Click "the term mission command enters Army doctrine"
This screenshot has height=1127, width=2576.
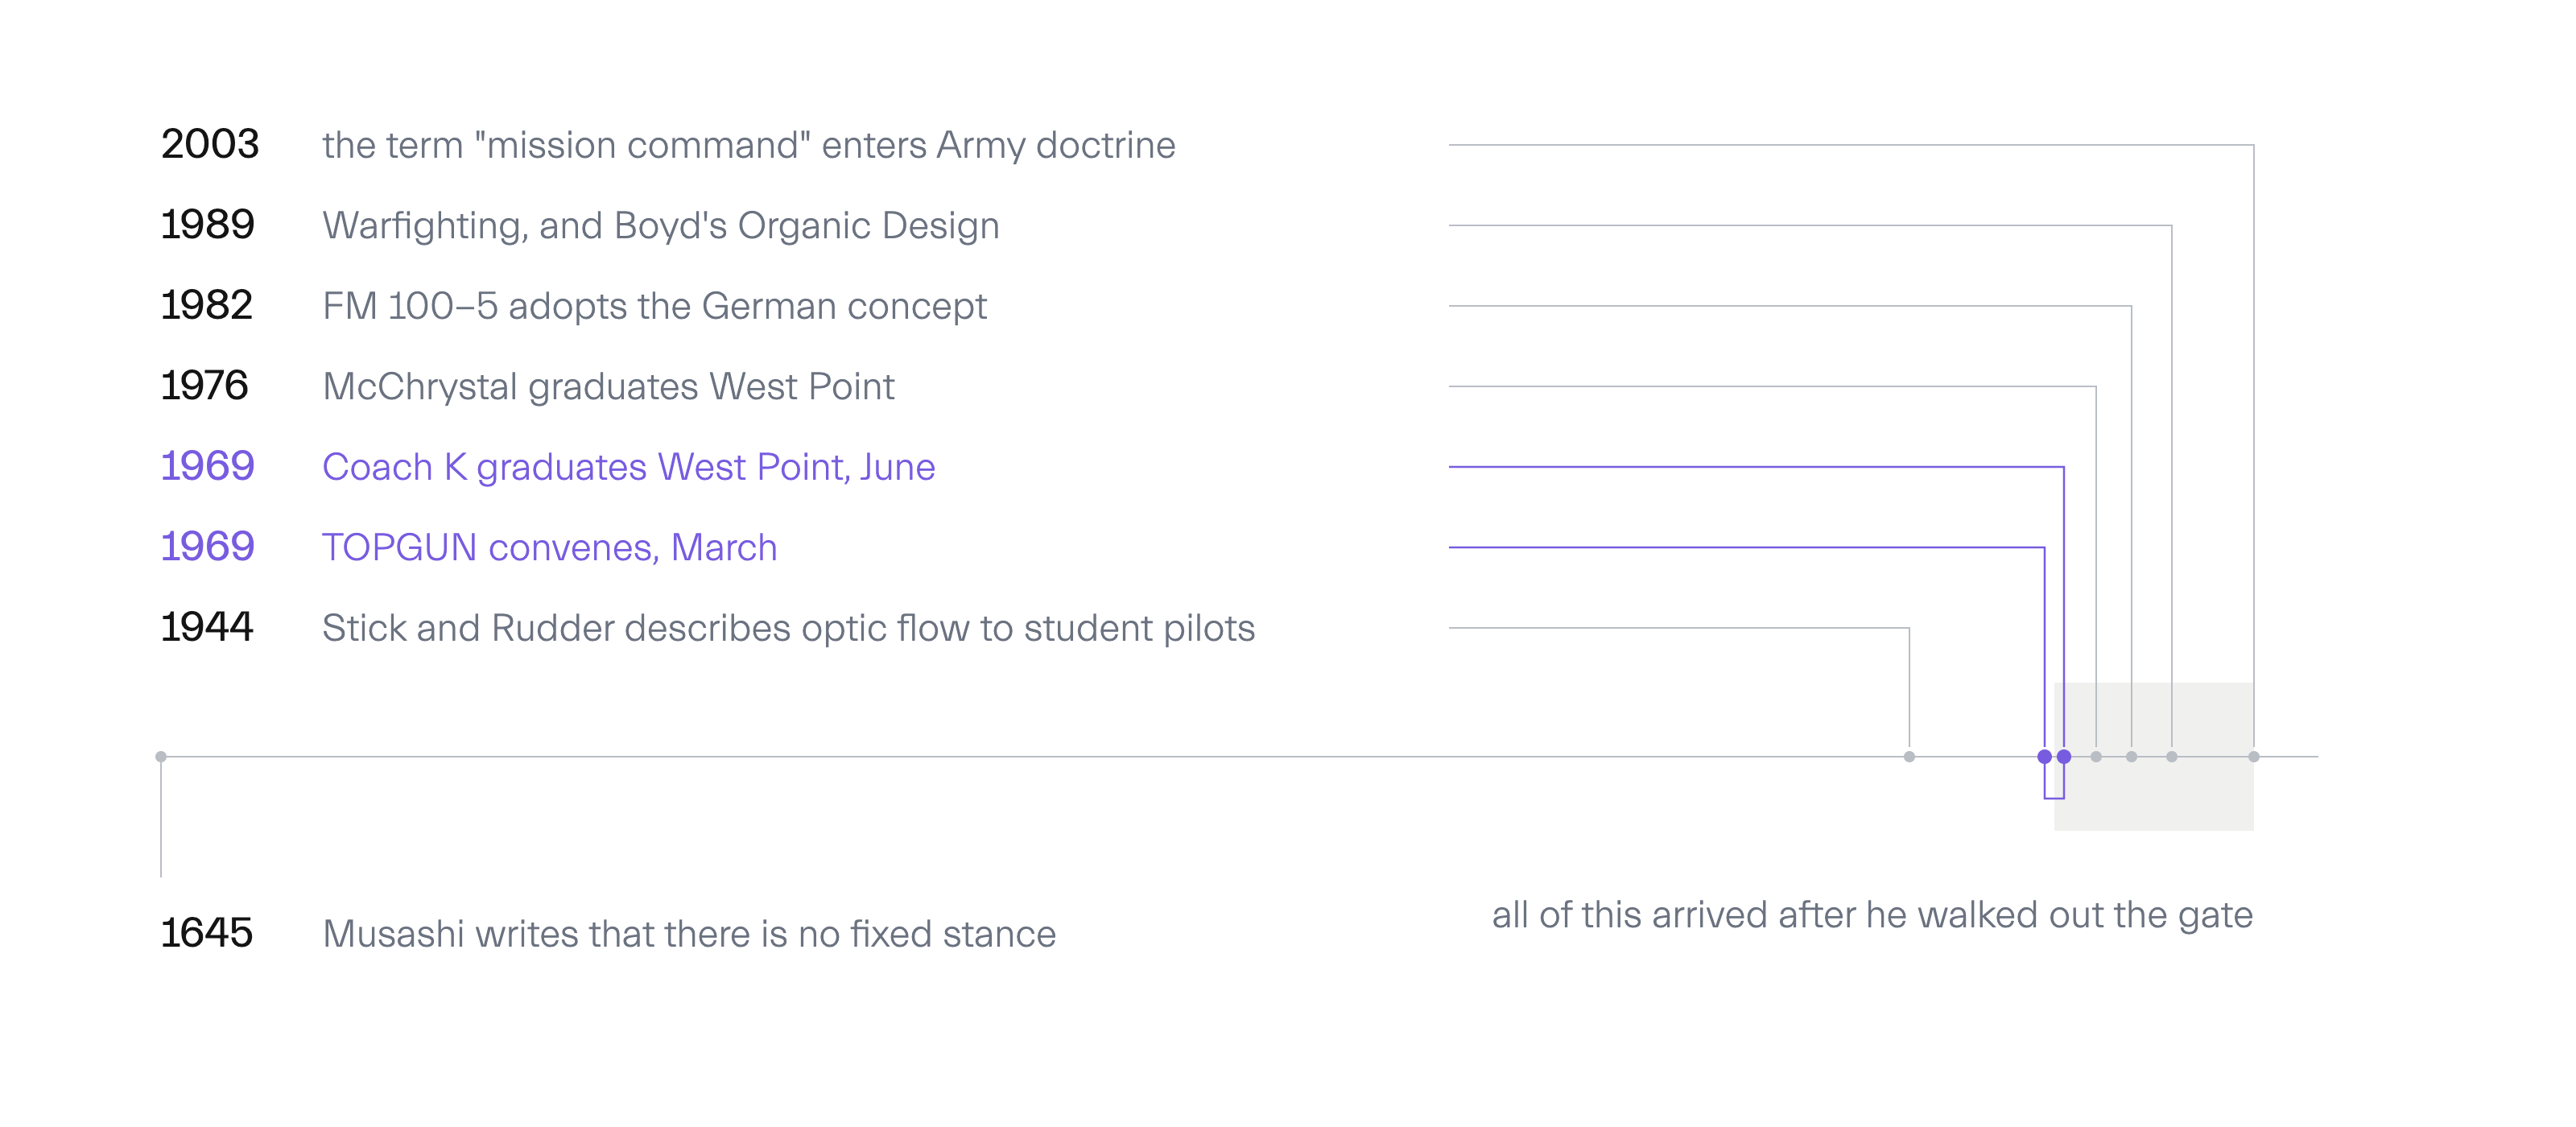click(748, 145)
